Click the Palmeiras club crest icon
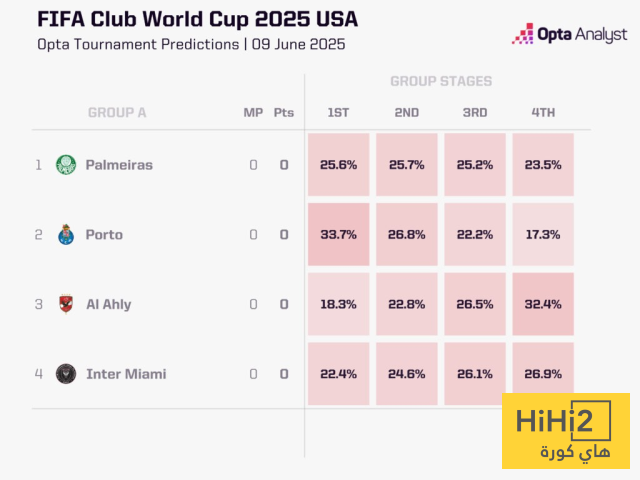This screenshot has width=640, height=480. tap(66, 164)
